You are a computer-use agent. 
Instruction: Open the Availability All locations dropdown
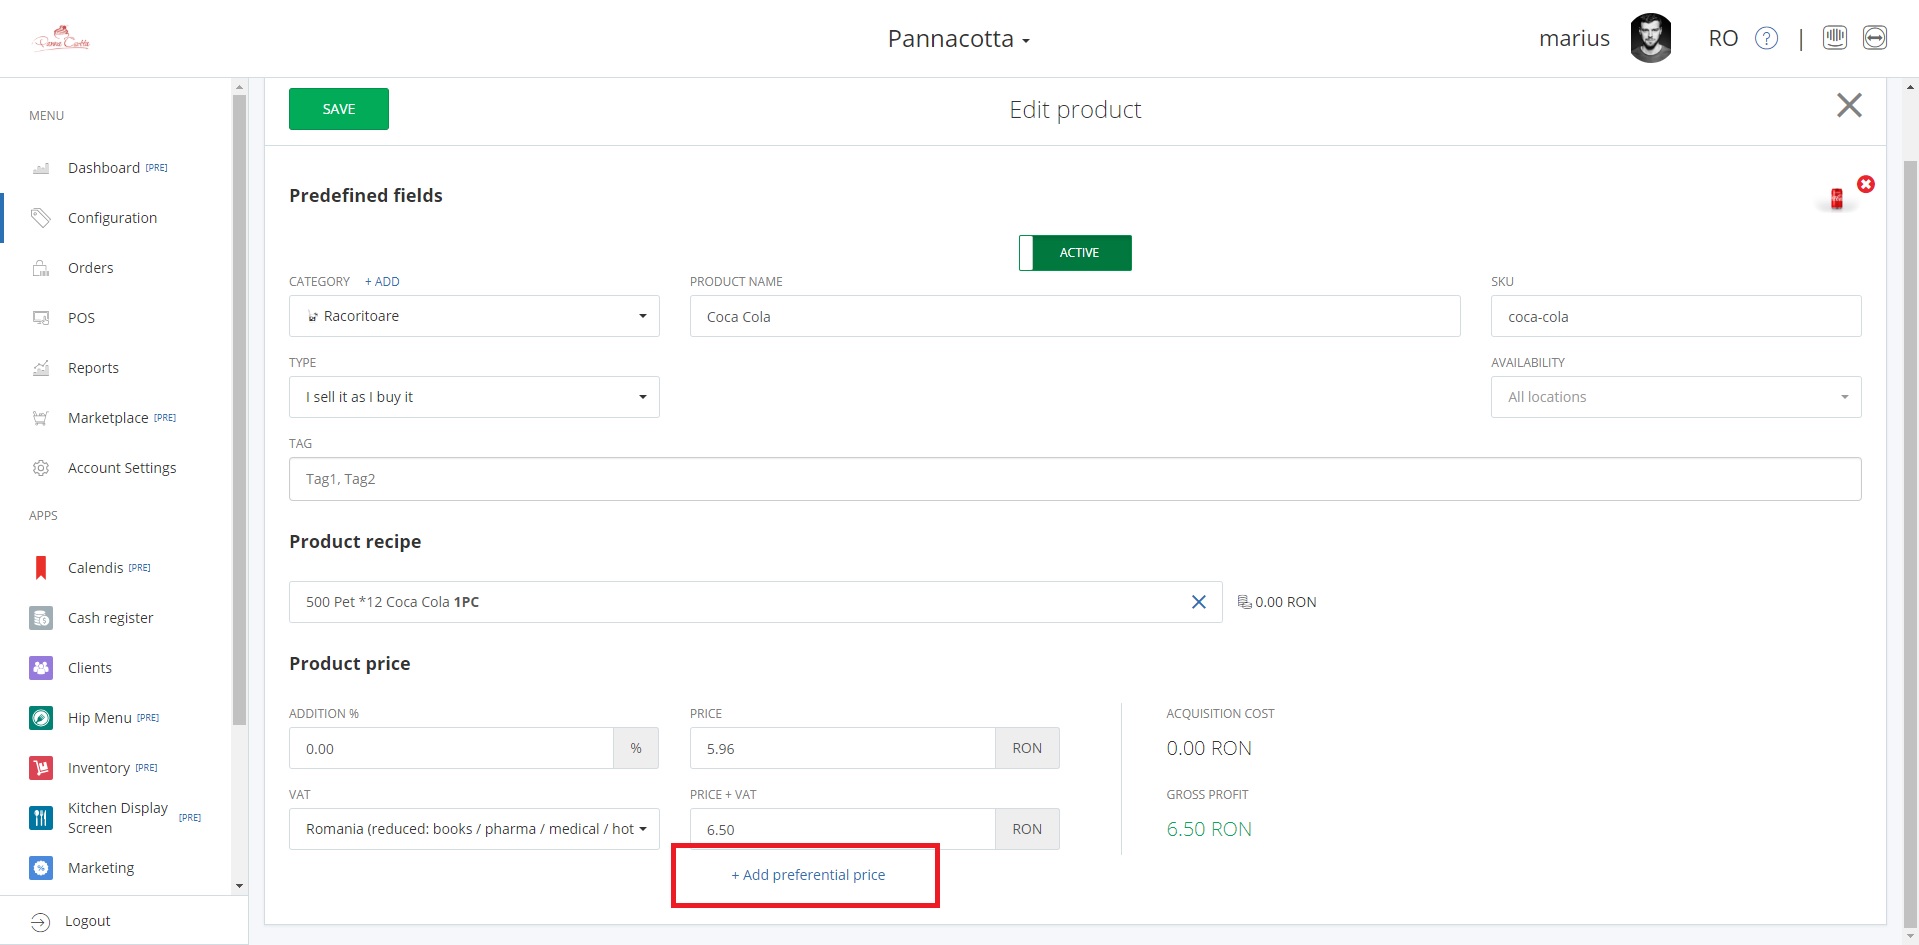point(1676,397)
